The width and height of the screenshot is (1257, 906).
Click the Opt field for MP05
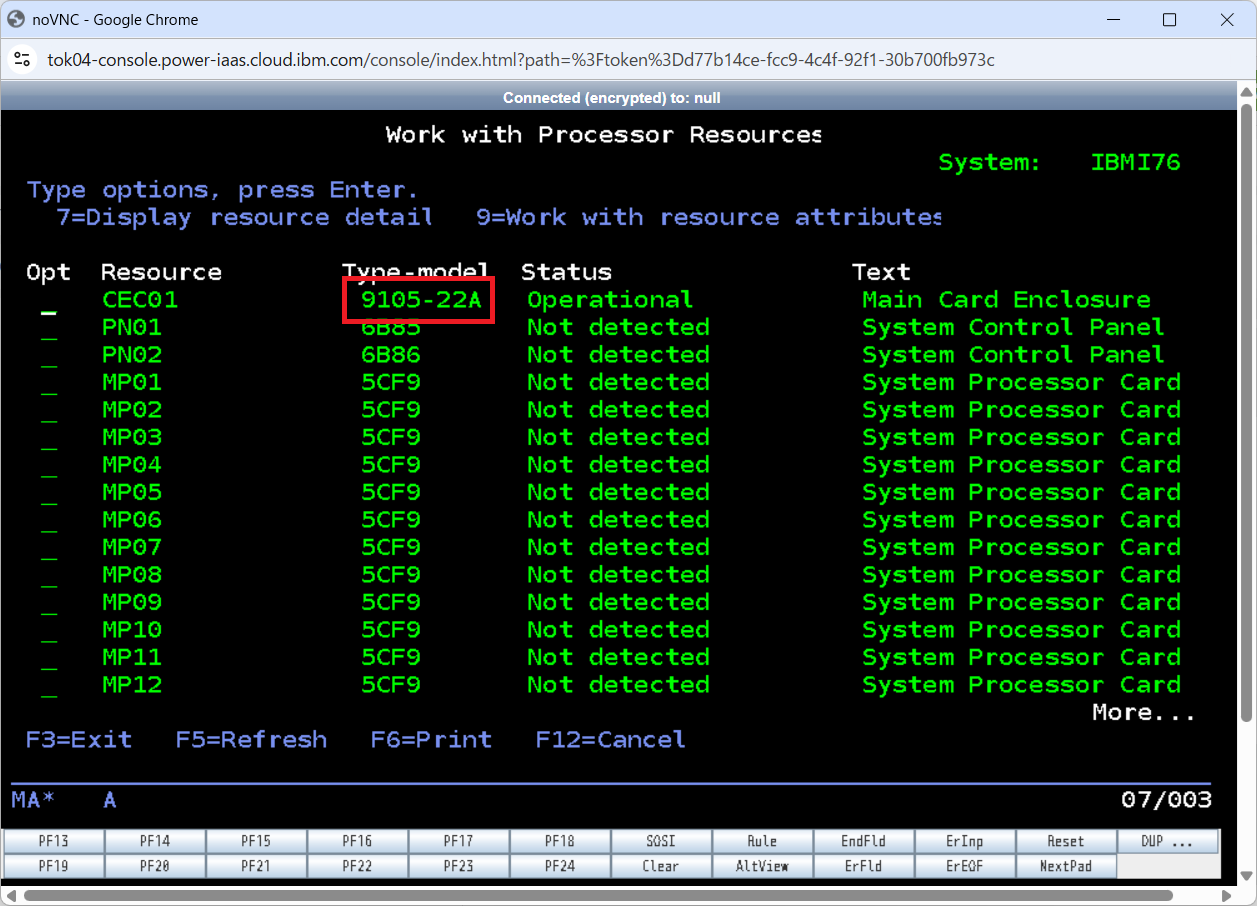[49, 494]
